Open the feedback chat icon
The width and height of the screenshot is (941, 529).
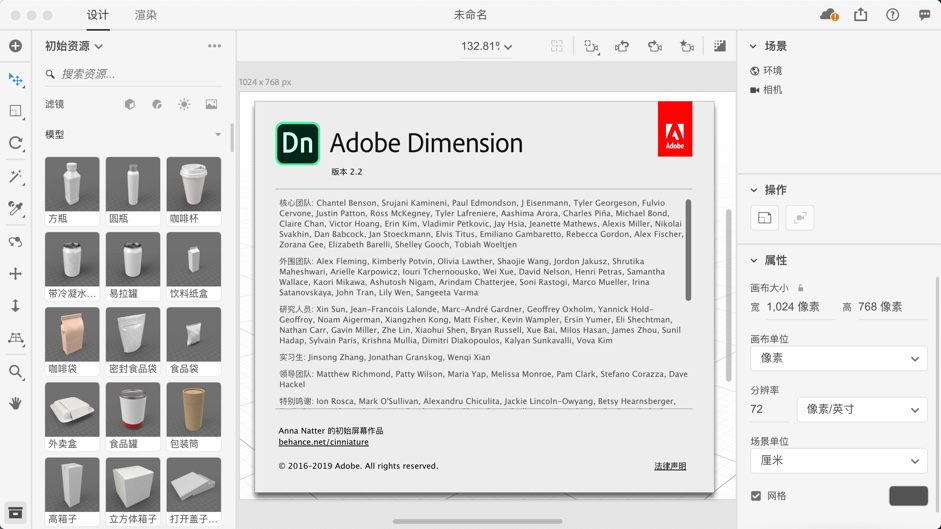[x=924, y=15]
